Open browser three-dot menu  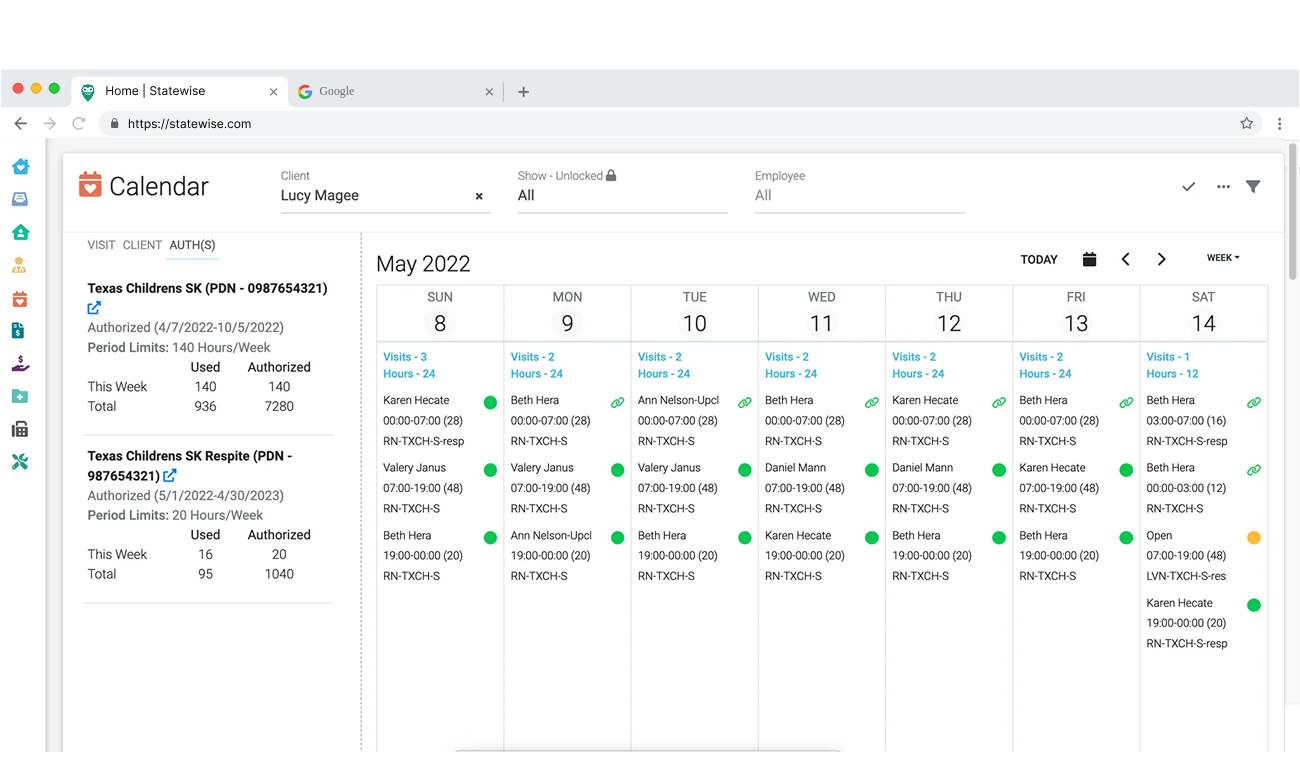point(1279,124)
